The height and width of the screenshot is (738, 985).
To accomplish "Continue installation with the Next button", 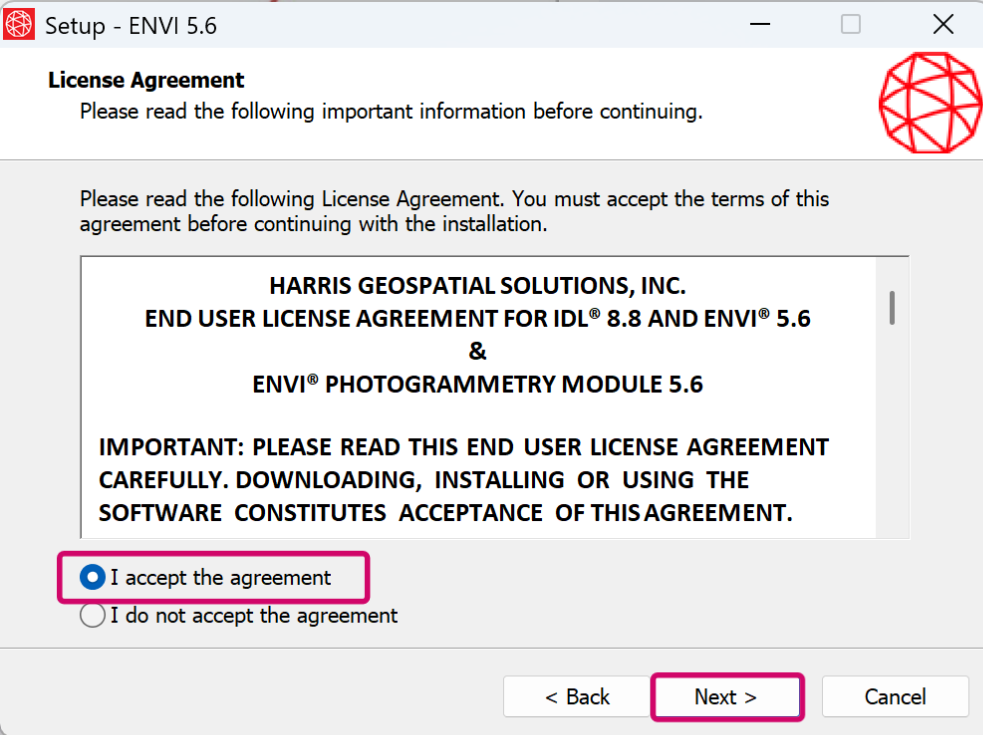I will coord(726,697).
